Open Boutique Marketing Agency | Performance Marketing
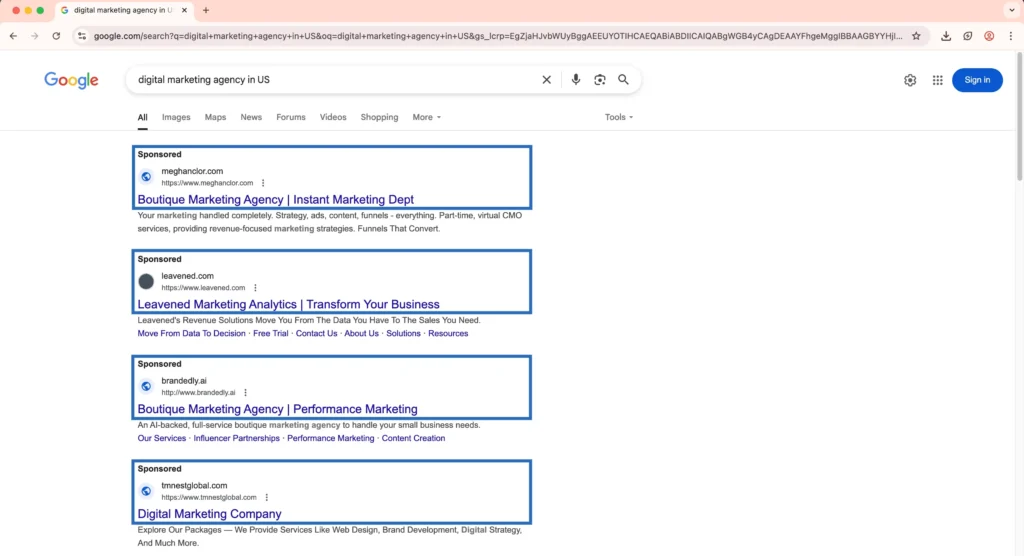Viewport: 1024px width, 556px height. coord(278,409)
